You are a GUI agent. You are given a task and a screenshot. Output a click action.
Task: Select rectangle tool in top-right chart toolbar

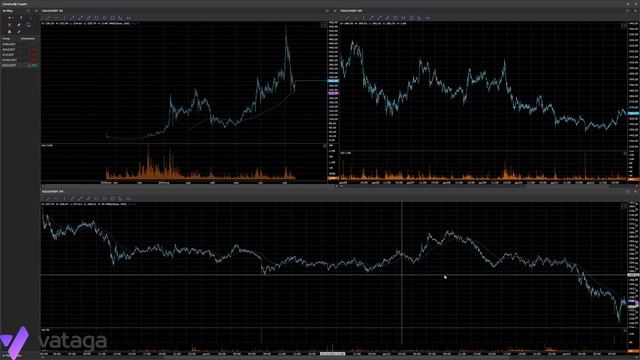click(x=412, y=18)
